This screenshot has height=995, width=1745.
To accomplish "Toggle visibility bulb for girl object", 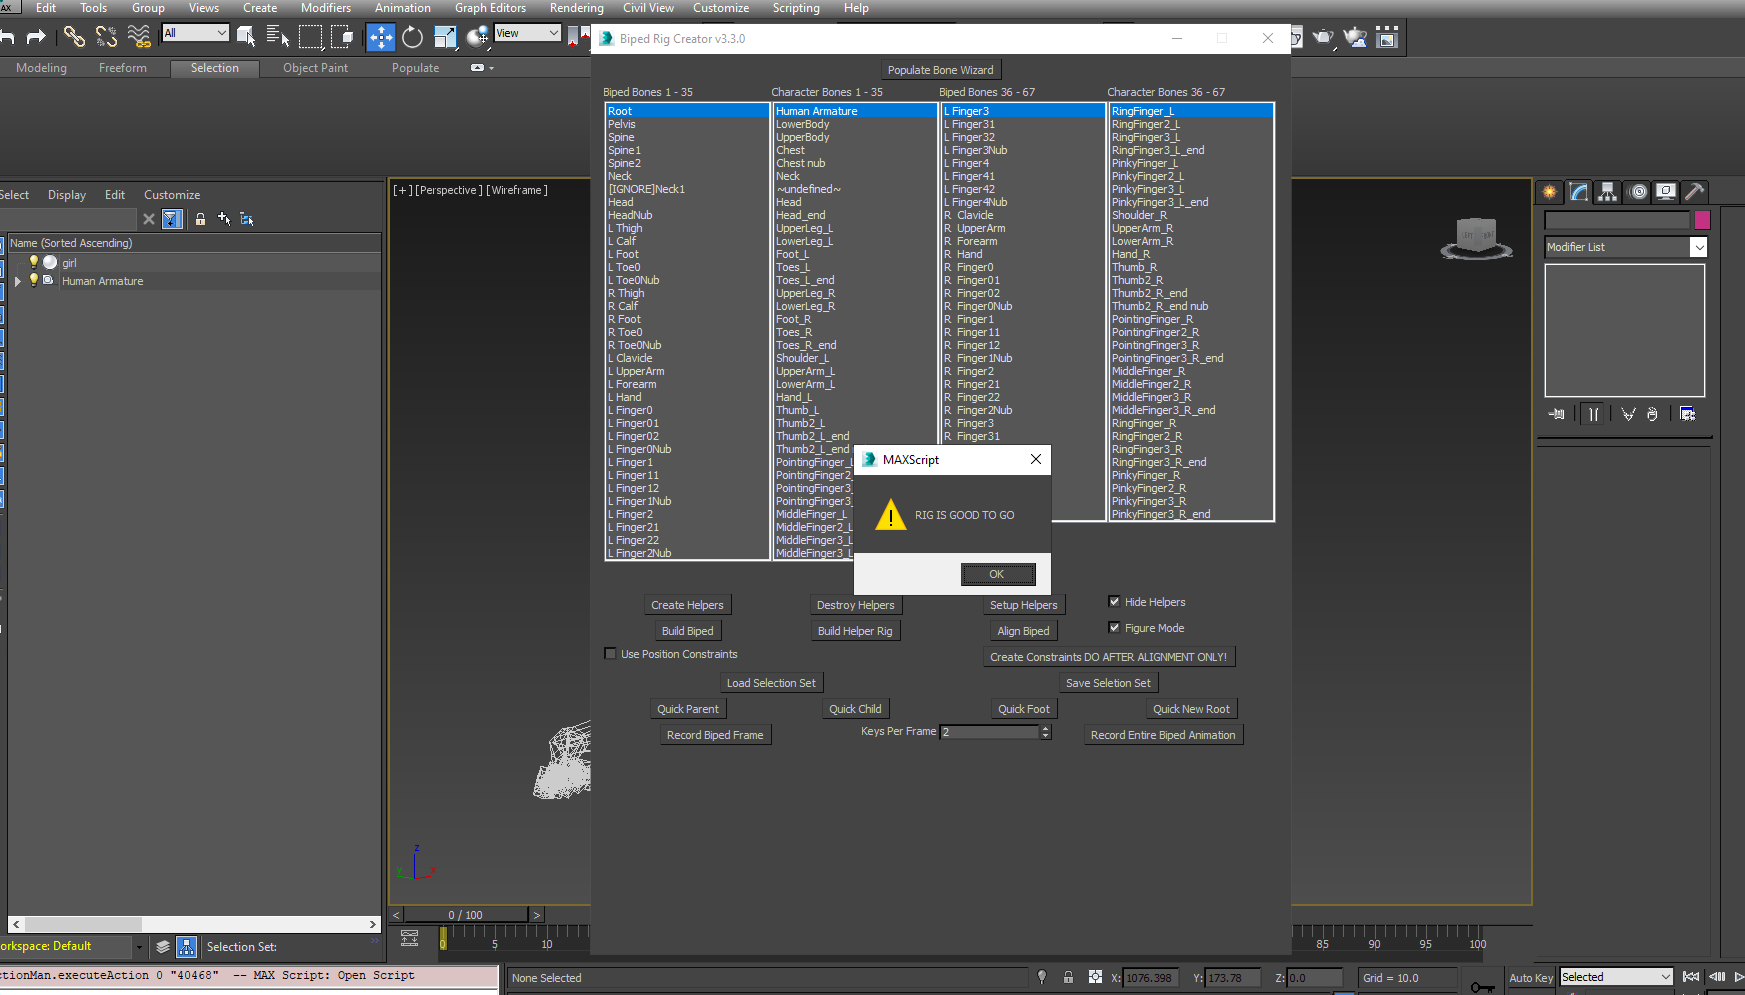I will click(x=33, y=262).
